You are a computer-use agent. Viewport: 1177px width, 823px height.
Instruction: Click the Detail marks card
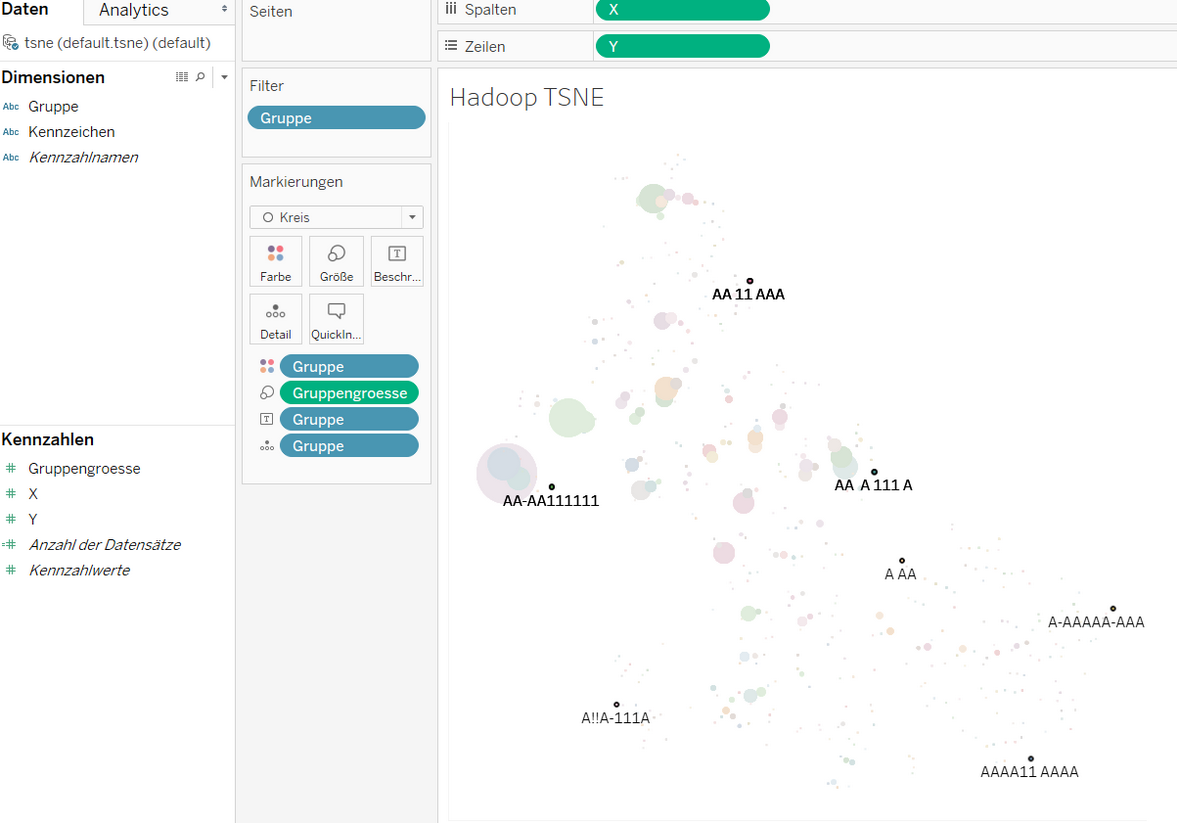276,320
